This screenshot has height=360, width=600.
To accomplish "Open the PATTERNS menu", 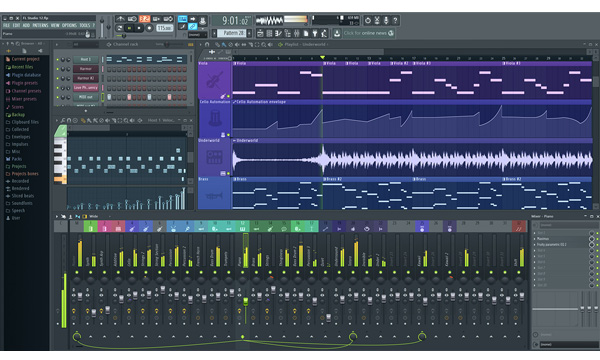I will [x=40, y=25].
